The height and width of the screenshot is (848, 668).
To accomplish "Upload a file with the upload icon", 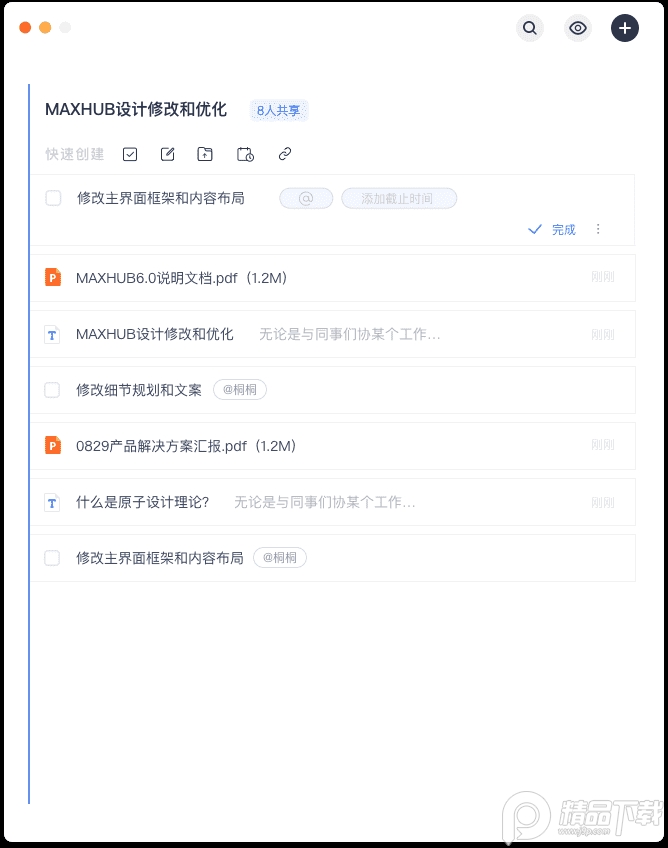I will tap(204, 154).
